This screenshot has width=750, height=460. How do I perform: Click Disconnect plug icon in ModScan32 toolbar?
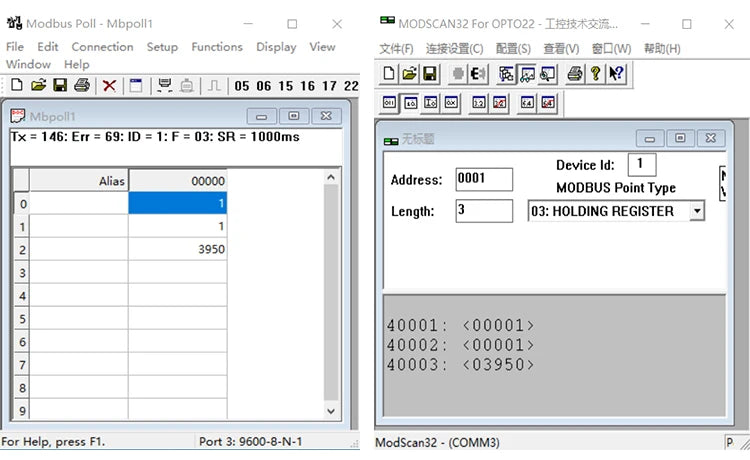[x=478, y=74]
